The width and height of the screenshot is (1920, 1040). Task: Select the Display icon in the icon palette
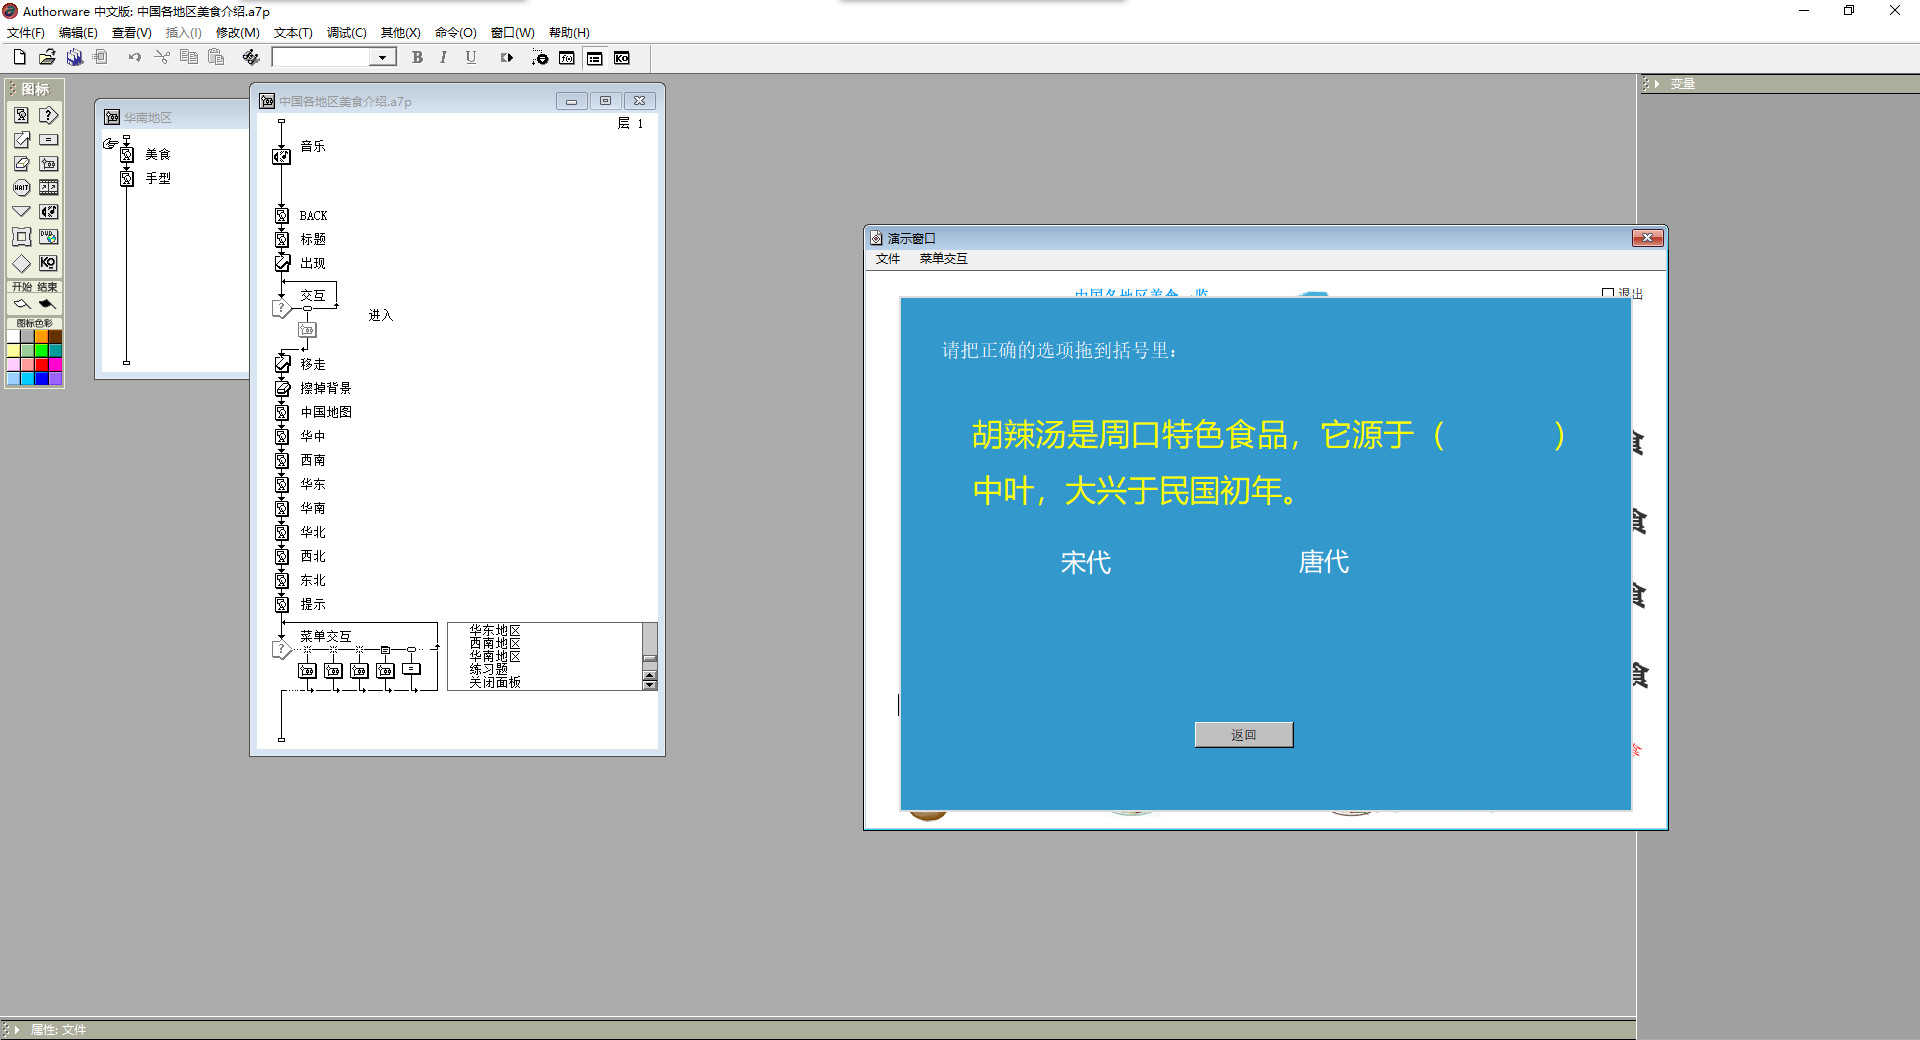(x=21, y=115)
